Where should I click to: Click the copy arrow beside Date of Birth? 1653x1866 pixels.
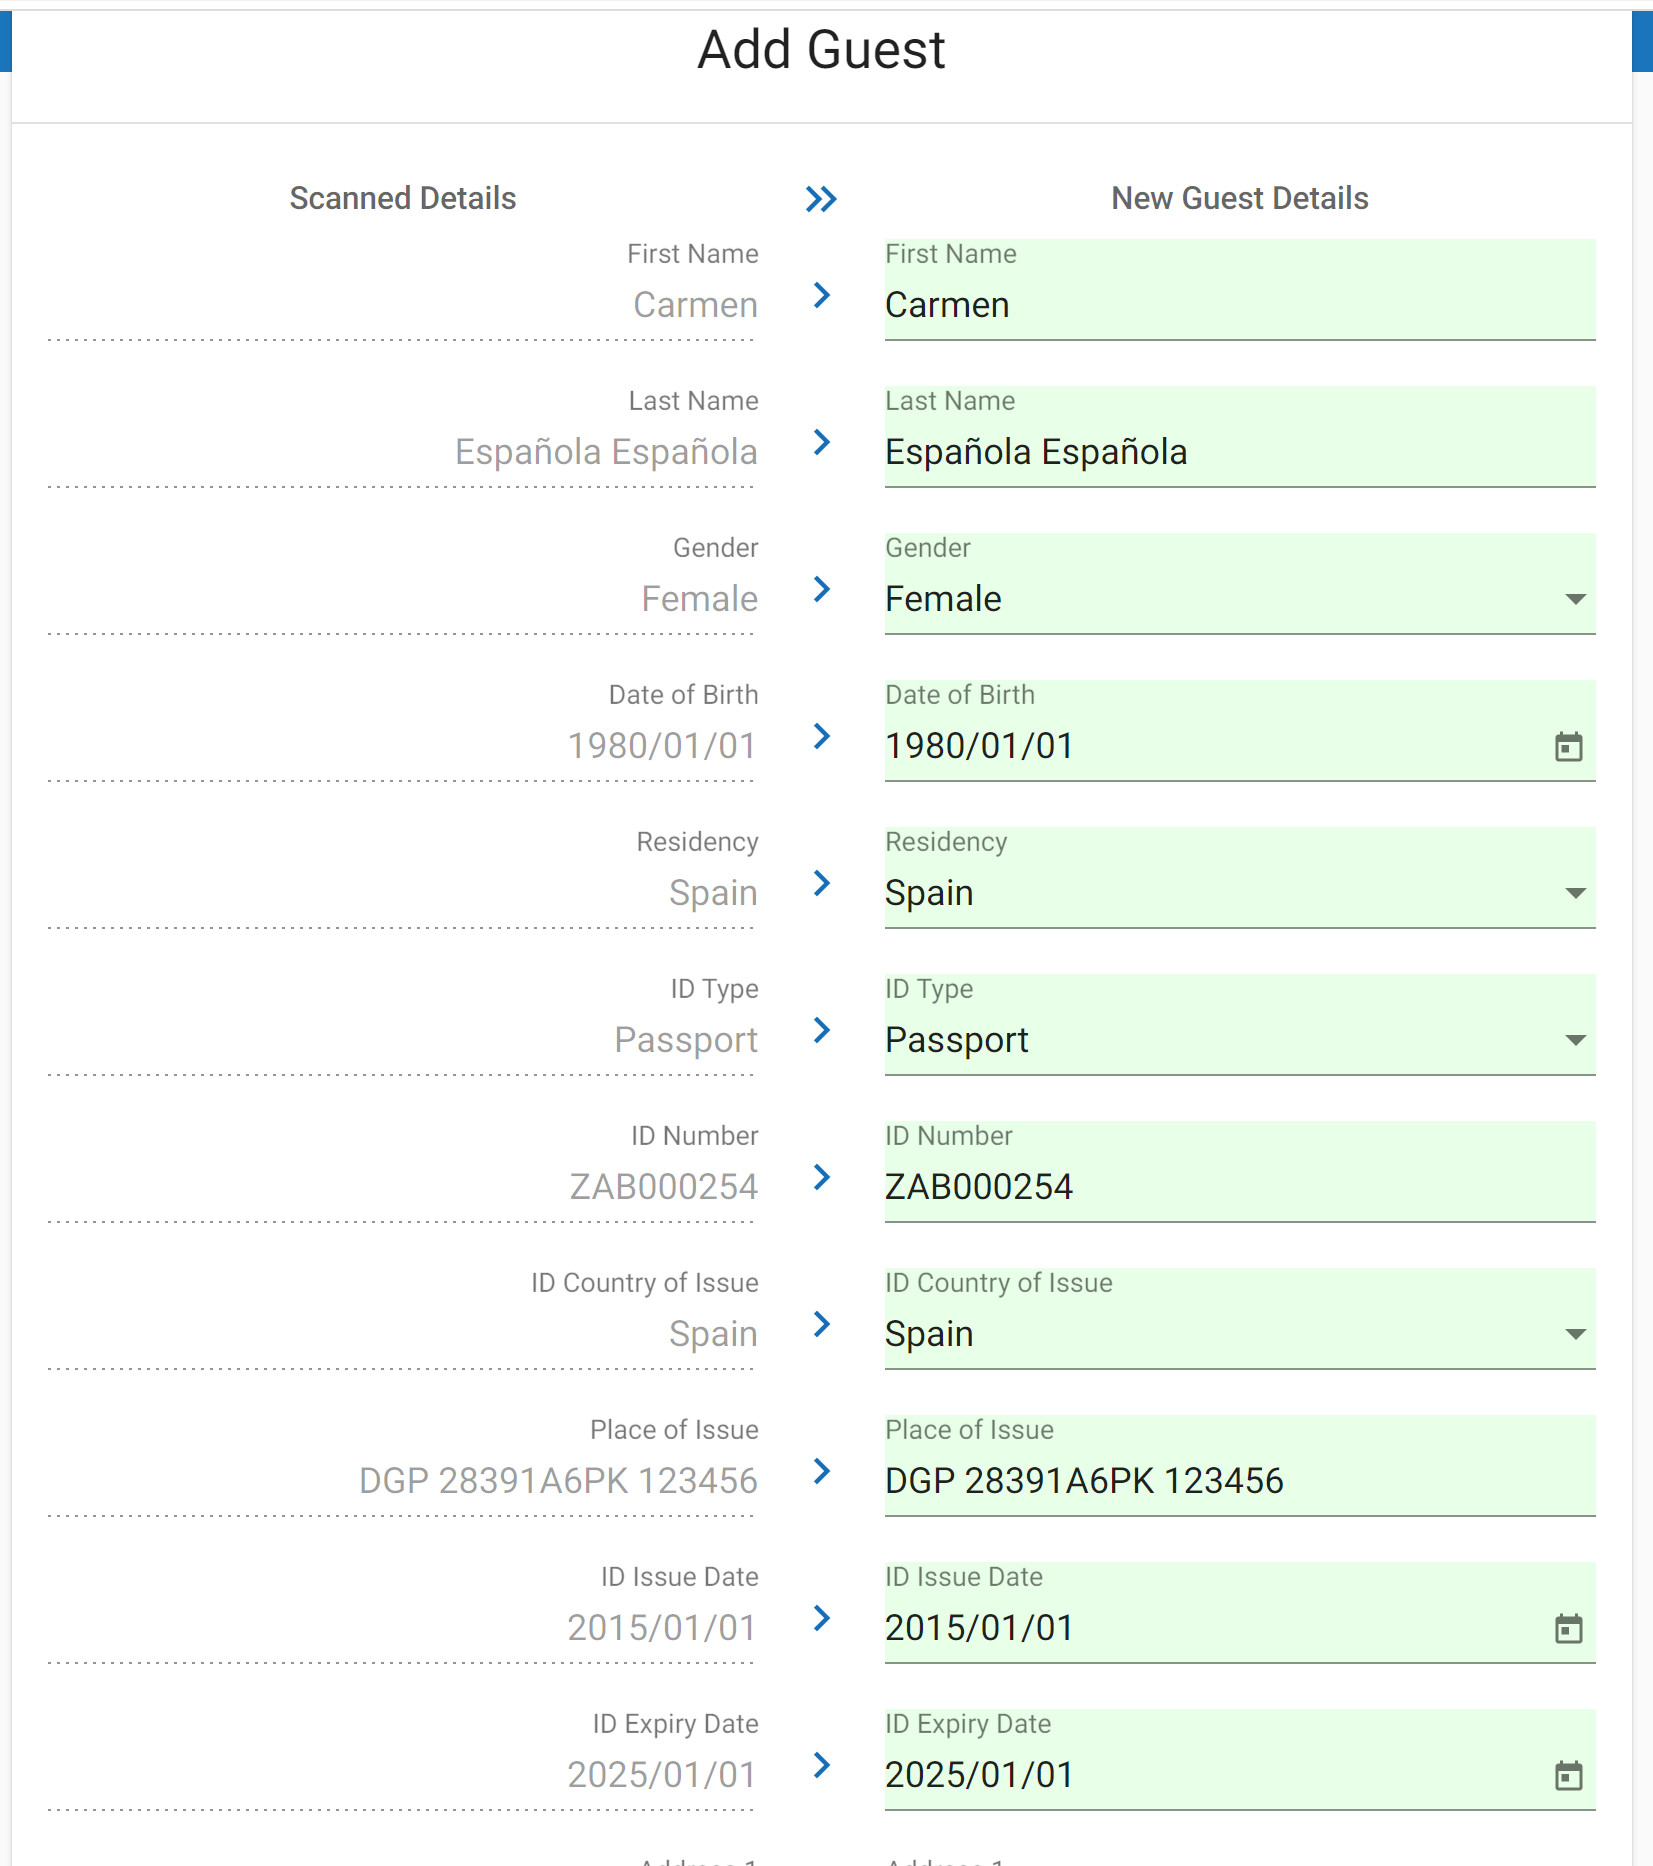(x=822, y=737)
